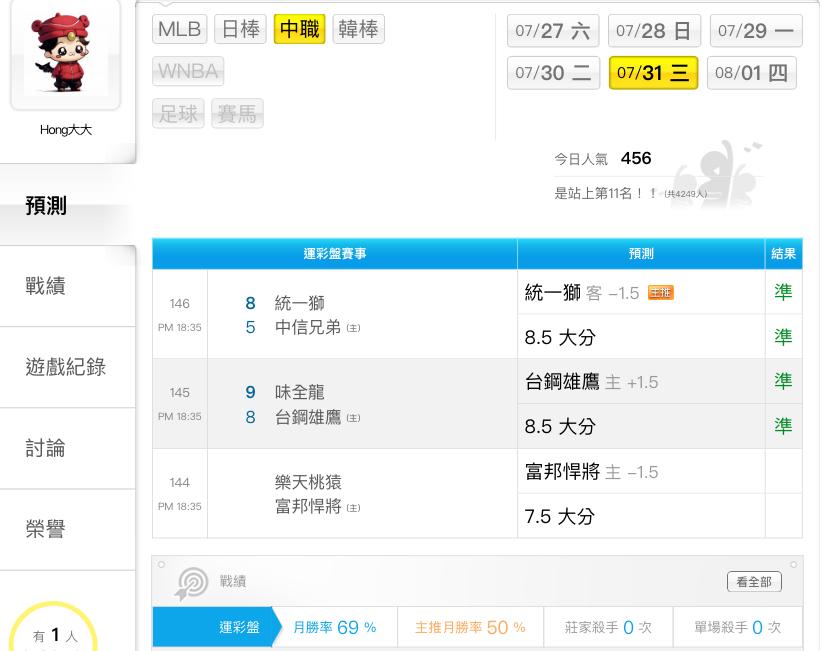
Task: Choose date 07/29 一
Action: tap(756, 31)
